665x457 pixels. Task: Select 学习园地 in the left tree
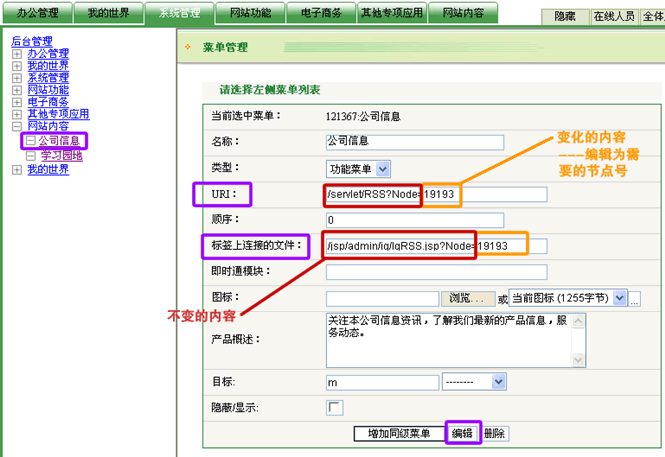point(61,156)
